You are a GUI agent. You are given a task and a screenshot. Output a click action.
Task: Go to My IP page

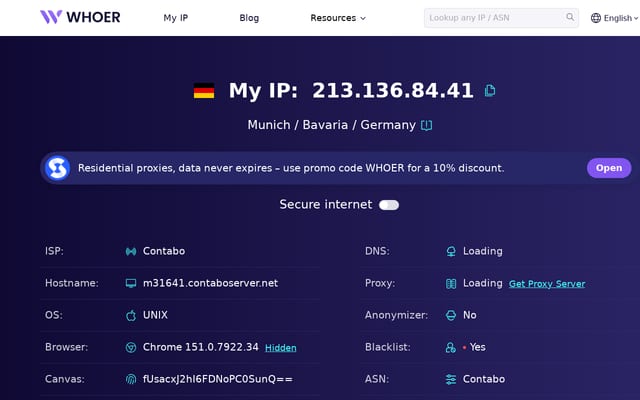pos(176,18)
